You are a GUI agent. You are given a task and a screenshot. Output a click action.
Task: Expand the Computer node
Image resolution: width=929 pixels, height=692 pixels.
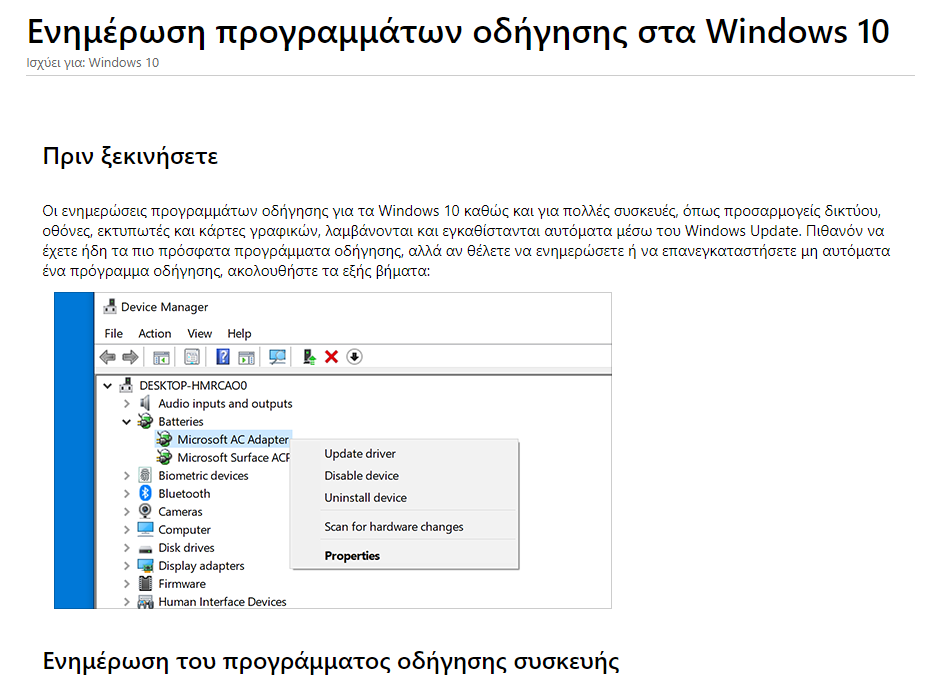point(126,530)
